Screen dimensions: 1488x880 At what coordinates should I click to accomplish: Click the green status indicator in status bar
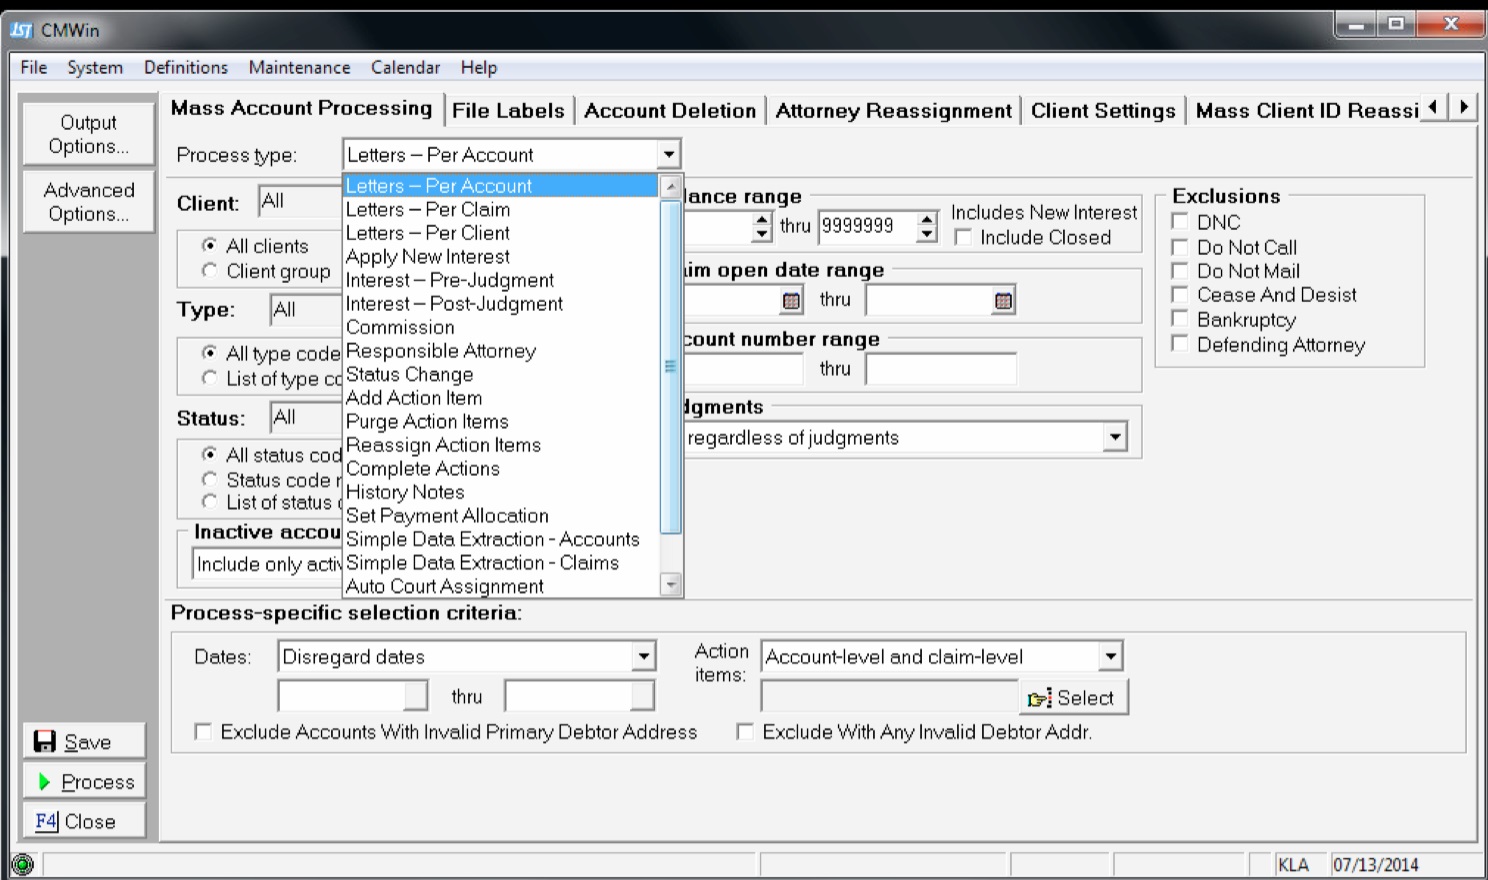[22, 864]
